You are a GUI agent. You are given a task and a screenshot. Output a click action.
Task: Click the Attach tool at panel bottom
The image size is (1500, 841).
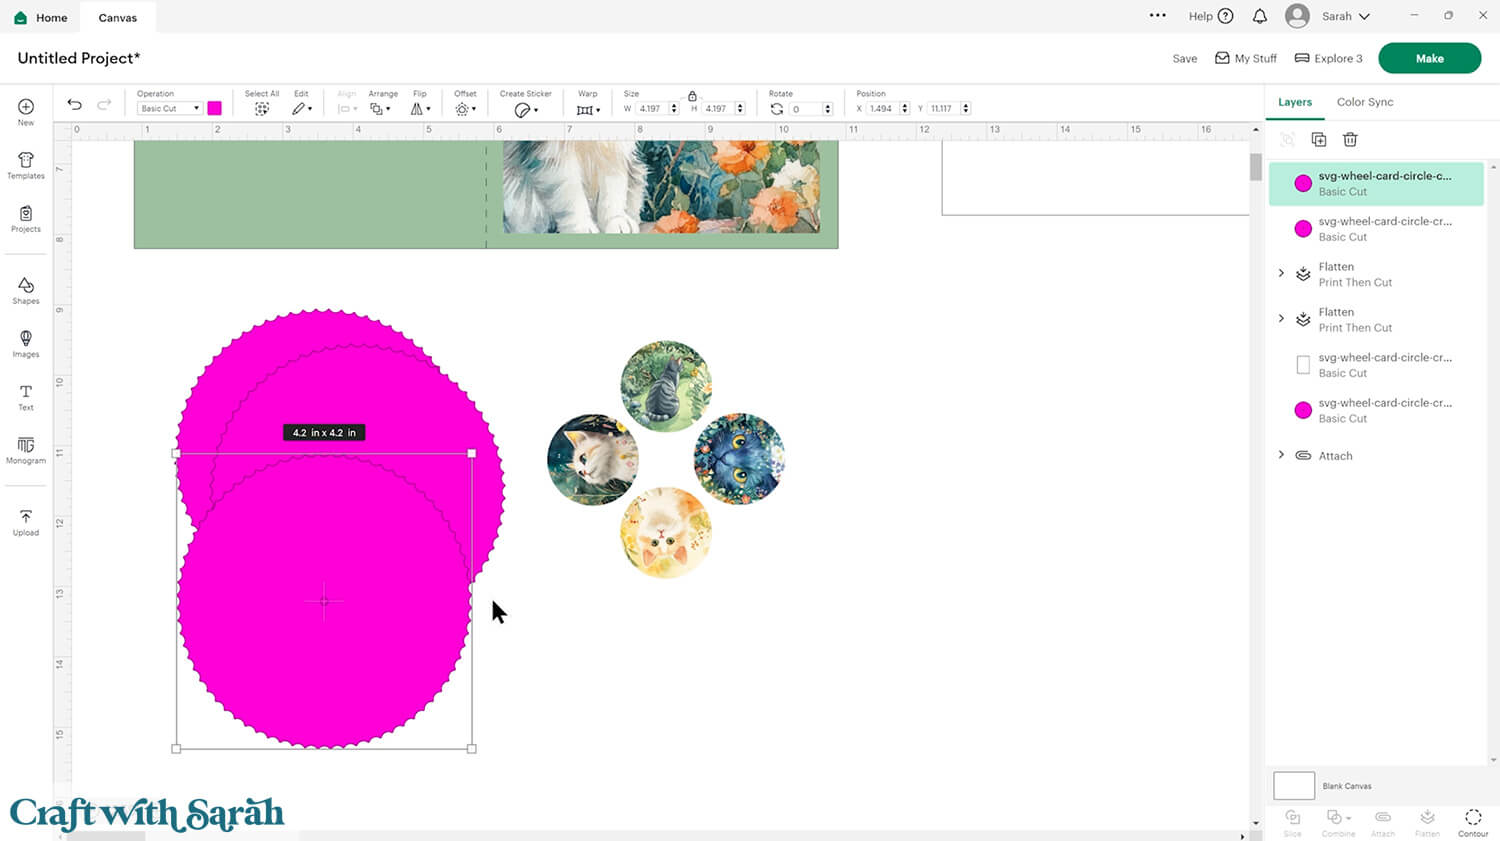(x=1383, y=822)
